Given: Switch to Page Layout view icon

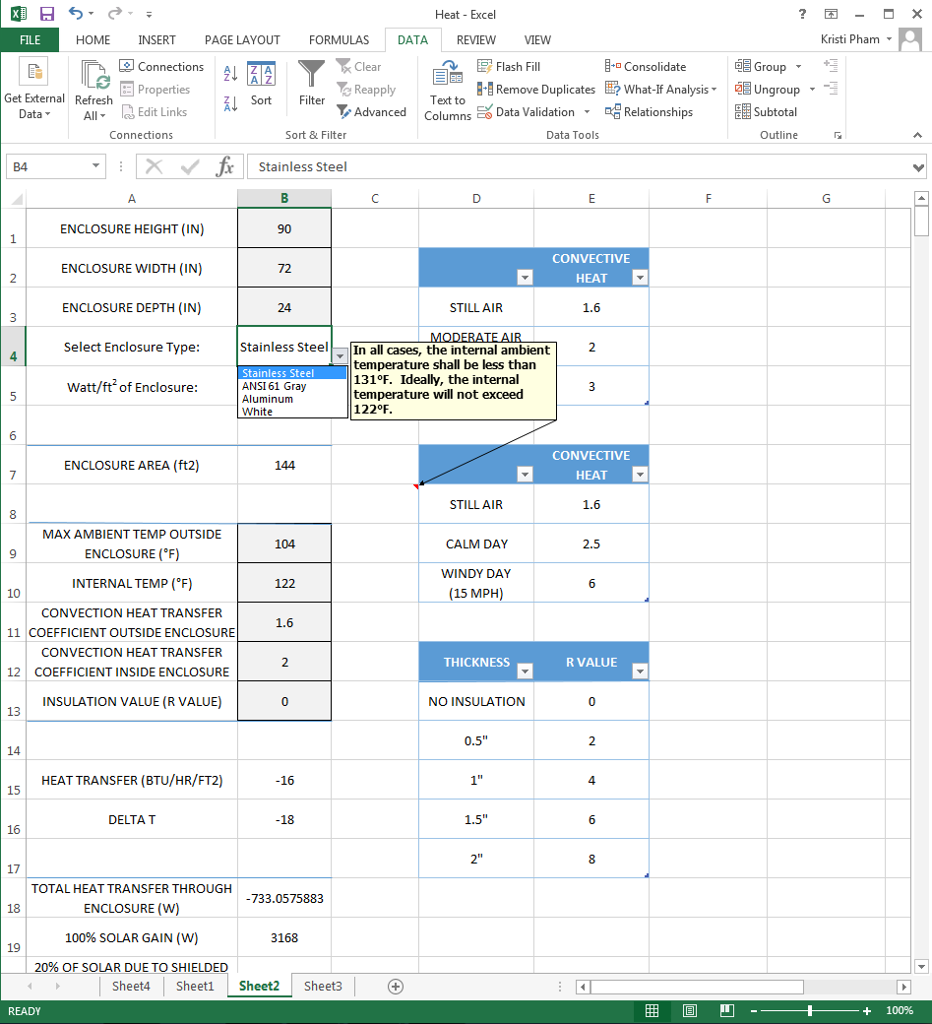Looking at the screenshot, I should pos(689,1011).
